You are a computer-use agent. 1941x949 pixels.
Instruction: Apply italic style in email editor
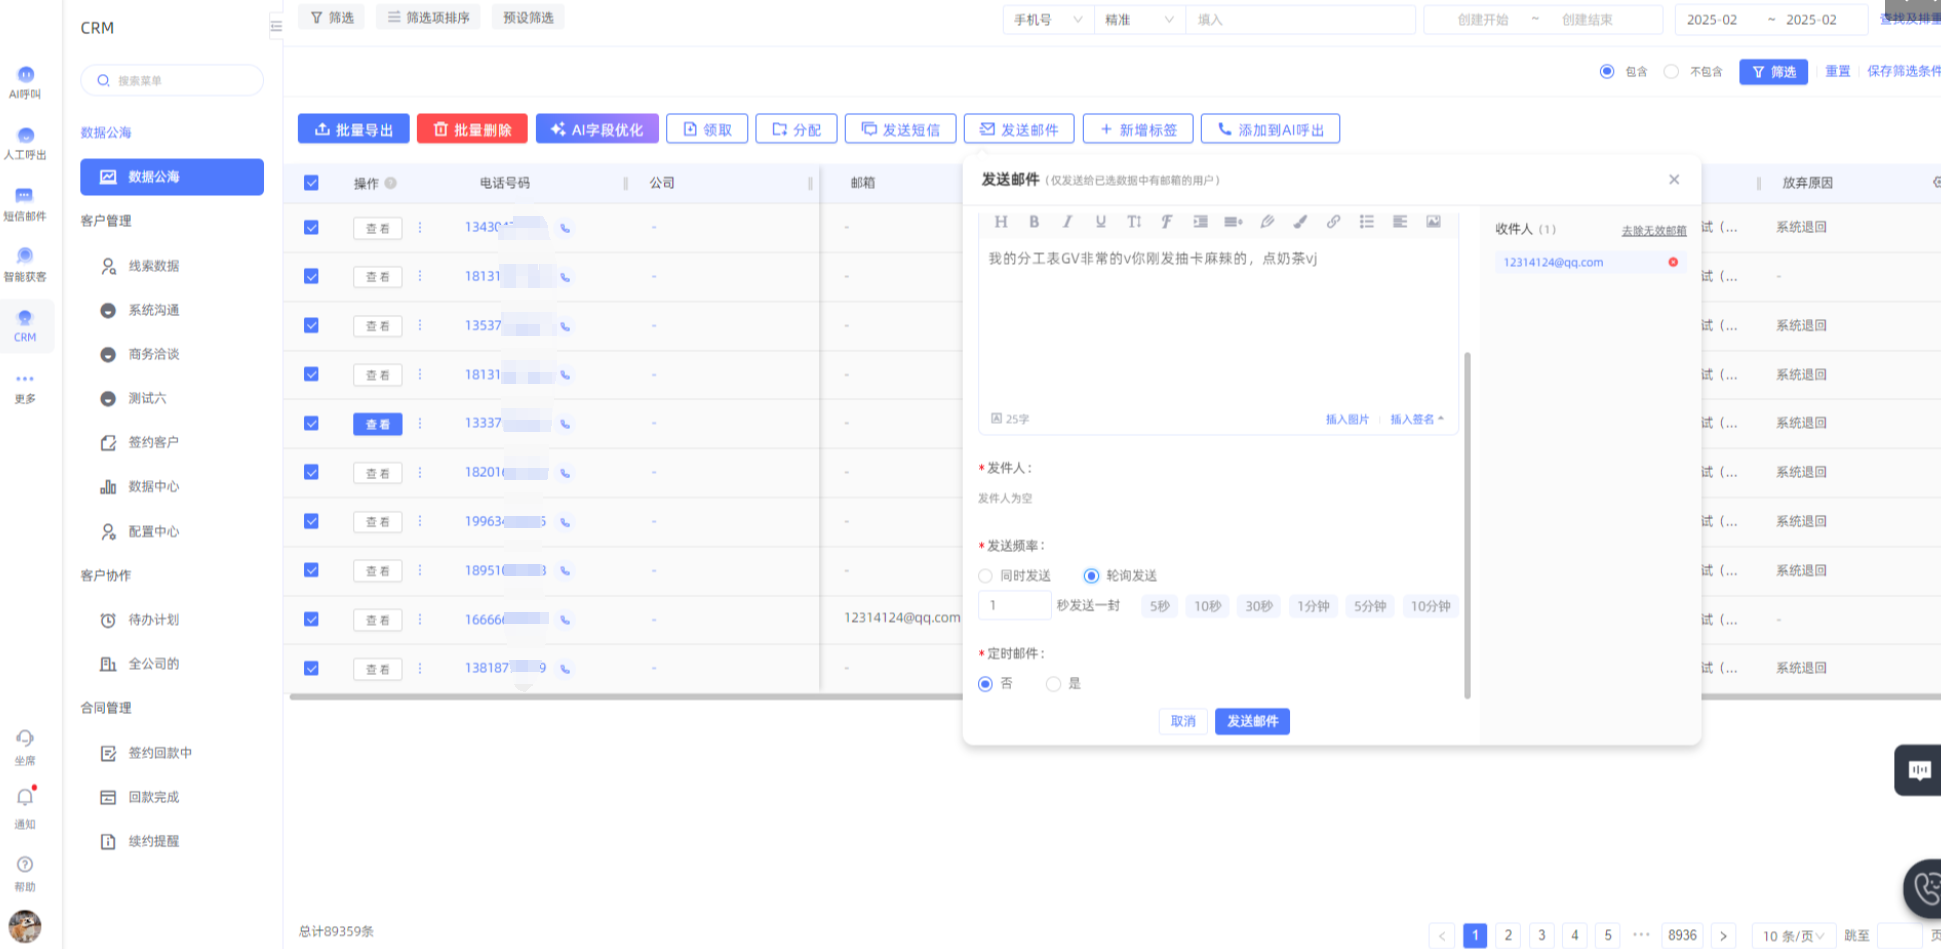pos(1067,222)
